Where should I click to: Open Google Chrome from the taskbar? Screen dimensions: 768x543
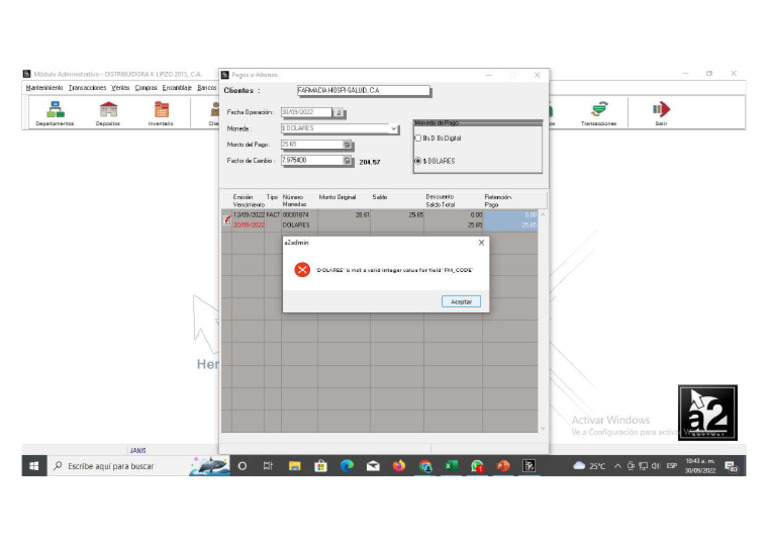(x=425, y=466)
